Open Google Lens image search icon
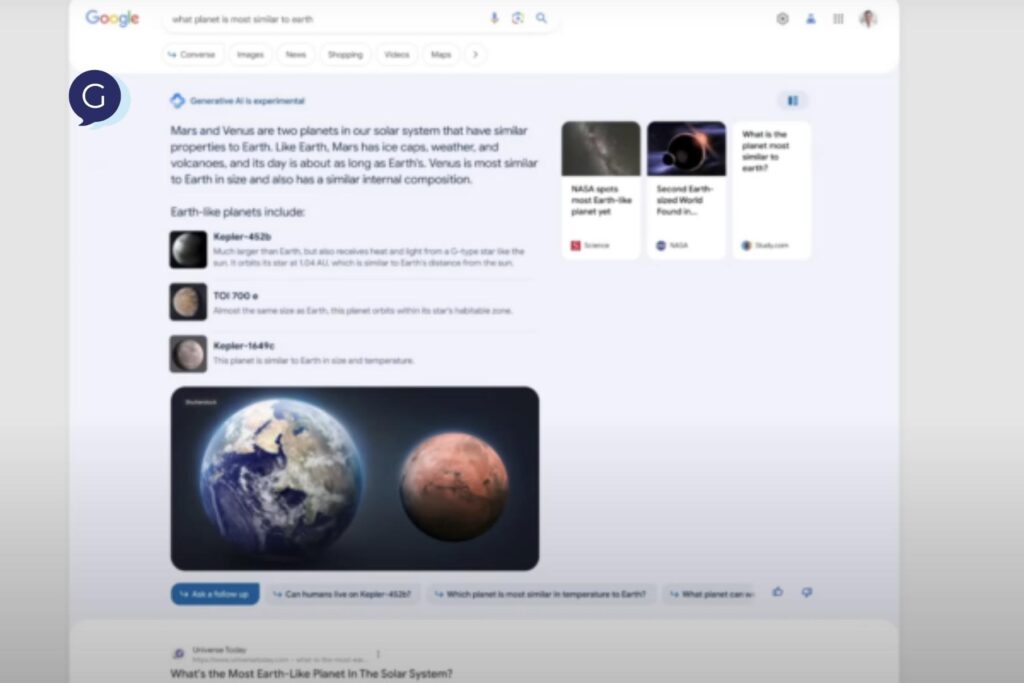1024x683 pixels. point(518,18)
